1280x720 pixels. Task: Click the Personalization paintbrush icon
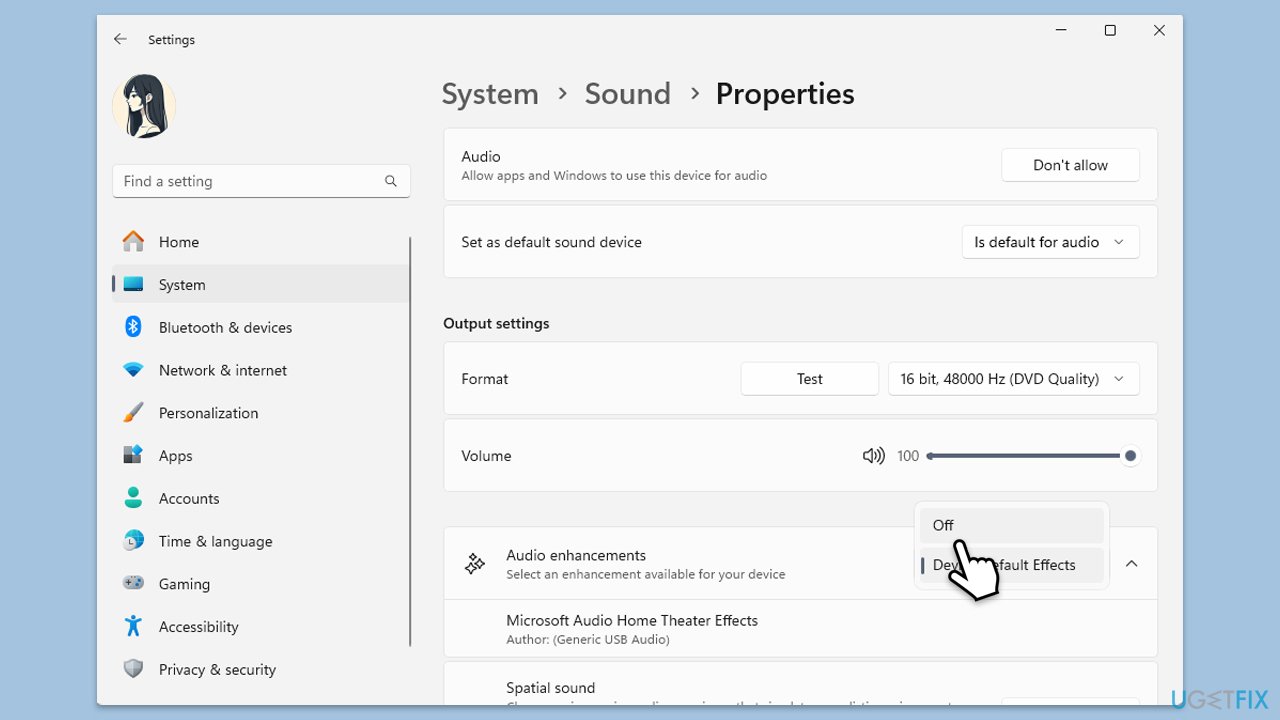(x=133, y=413)
